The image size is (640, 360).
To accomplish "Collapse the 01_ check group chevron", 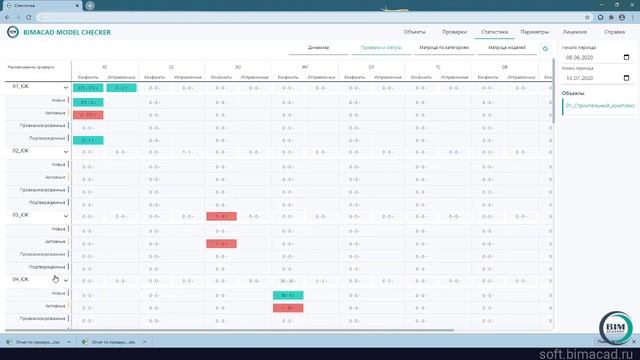I will pyautogui.click(x=66, y=87).
